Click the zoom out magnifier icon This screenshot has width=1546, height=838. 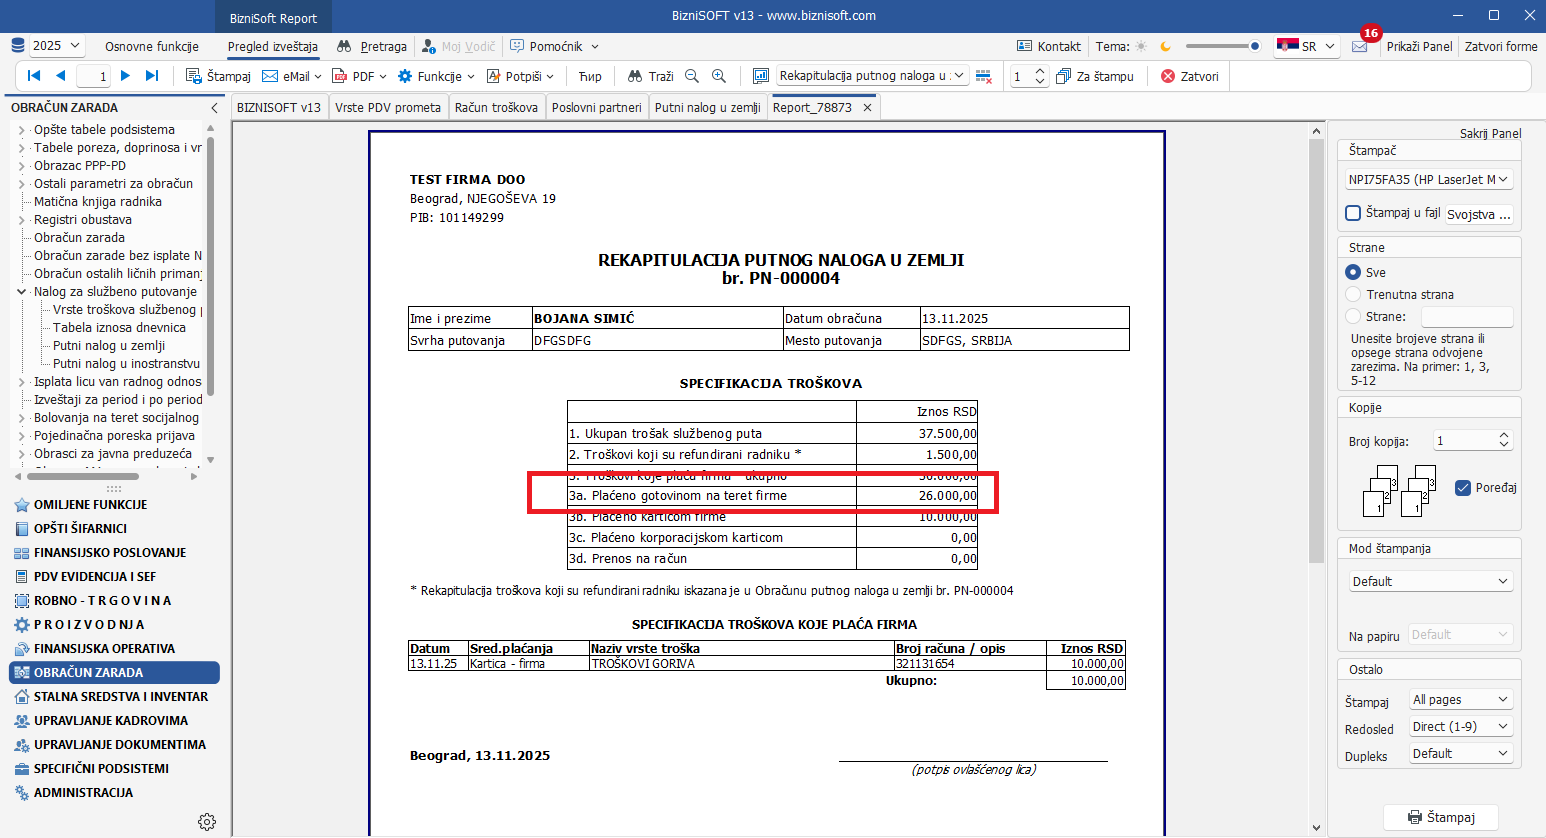pos(692,76)
